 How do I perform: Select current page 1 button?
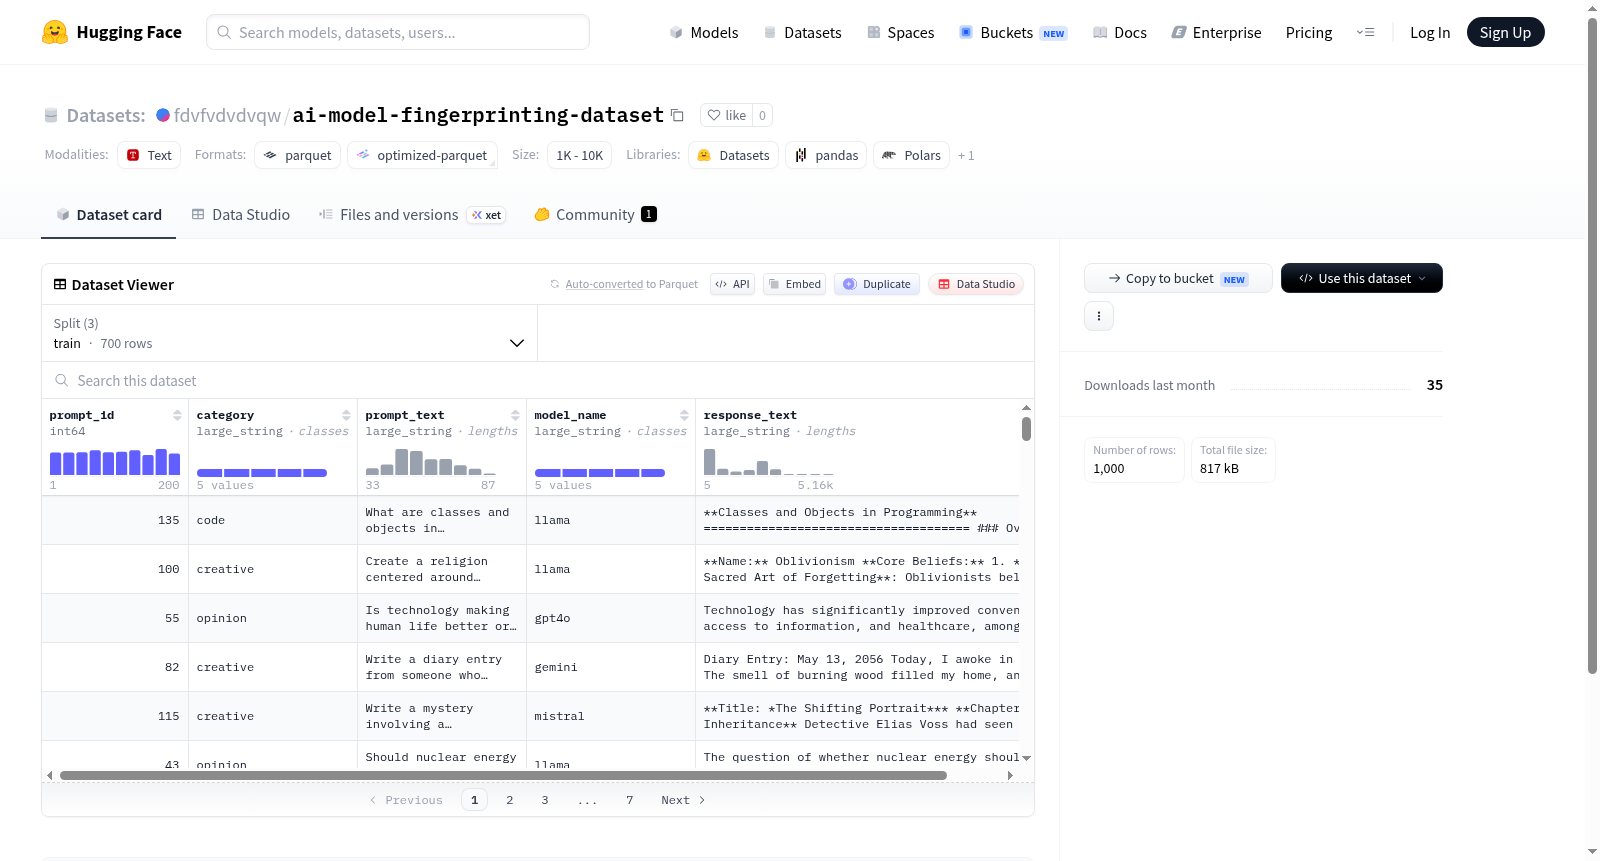pyautogui.click(x=474, y=800)
